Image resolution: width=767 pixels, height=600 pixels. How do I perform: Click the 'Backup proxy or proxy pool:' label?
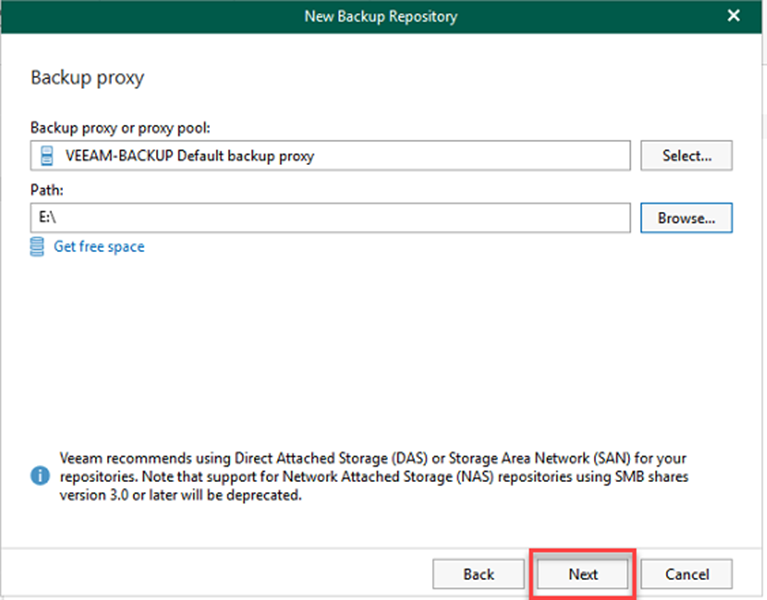coord(120,128)
